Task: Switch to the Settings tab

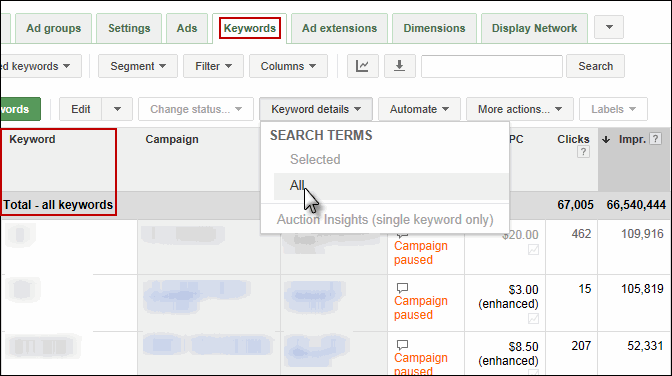Action: coord(129,28)
